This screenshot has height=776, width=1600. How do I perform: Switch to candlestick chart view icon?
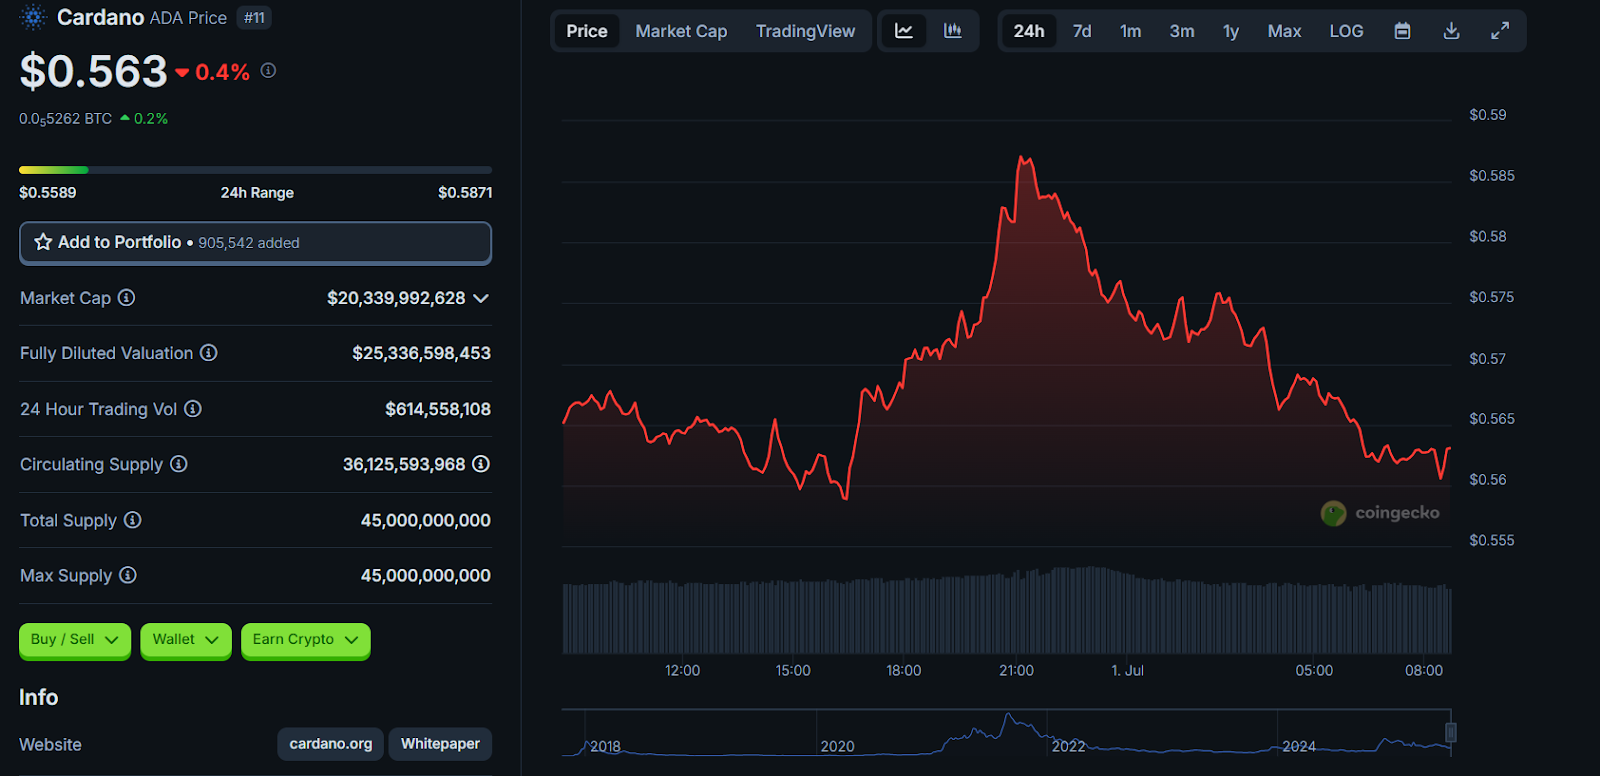click(x=953, y=31)
